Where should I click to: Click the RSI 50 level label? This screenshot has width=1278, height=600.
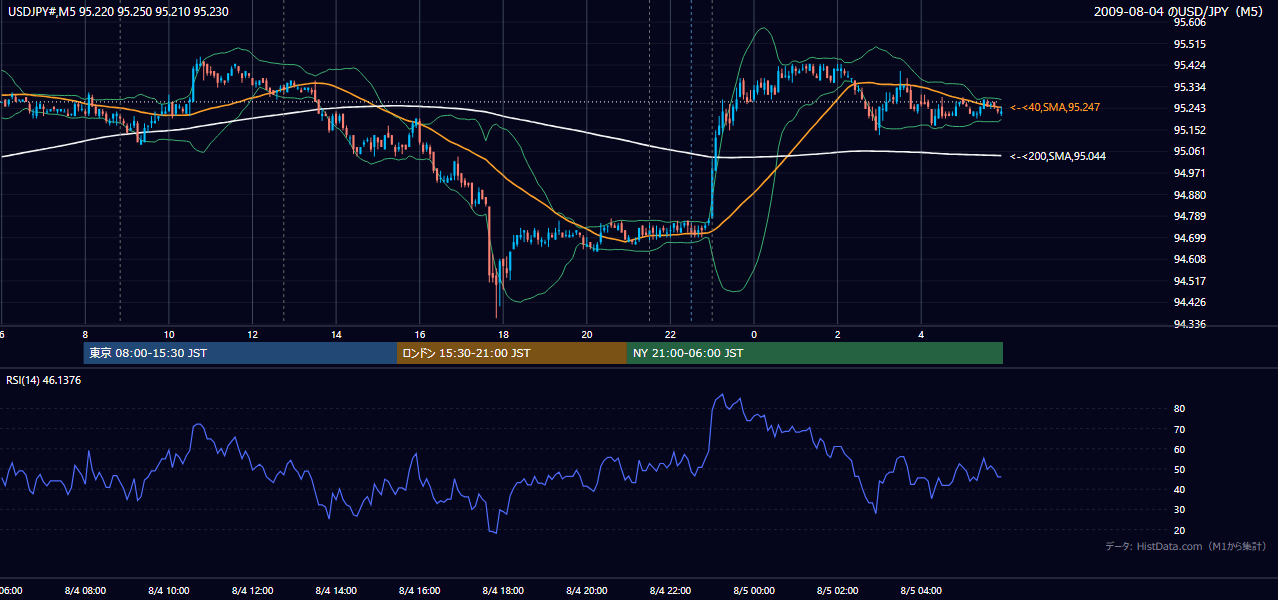[1180, 469]
